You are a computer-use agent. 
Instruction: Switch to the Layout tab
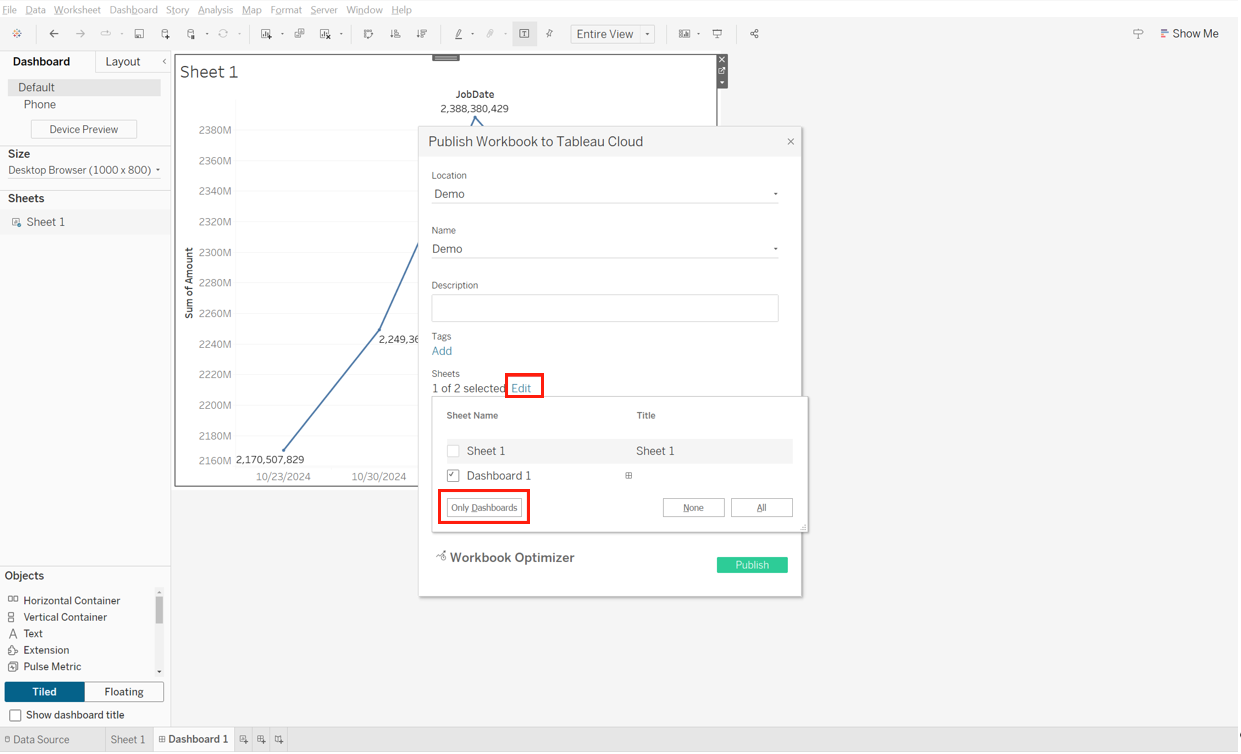(x=123, y=62)
